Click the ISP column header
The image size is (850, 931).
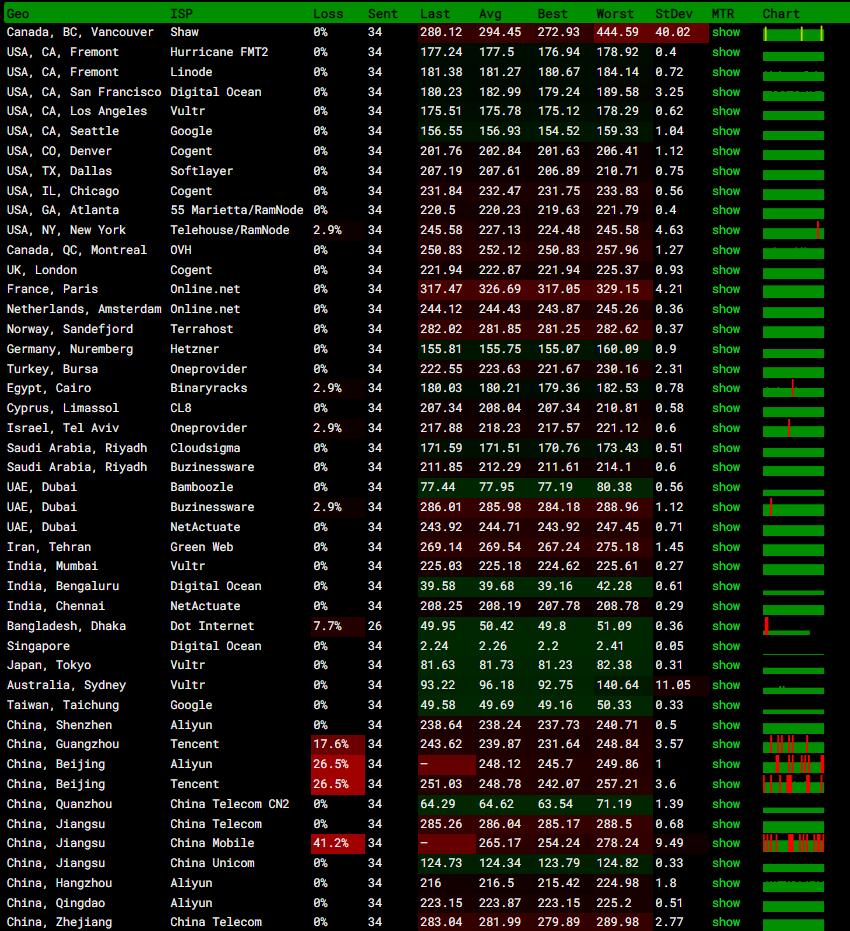pos(181,14)
